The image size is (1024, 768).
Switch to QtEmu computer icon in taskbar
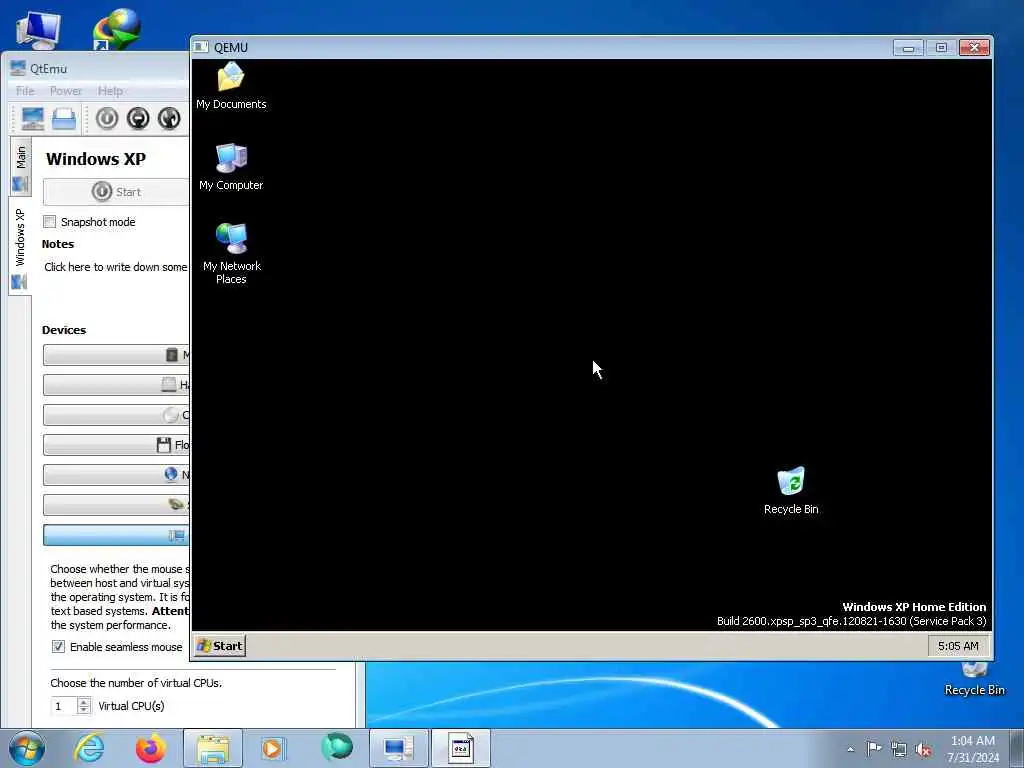click(398, 748)
